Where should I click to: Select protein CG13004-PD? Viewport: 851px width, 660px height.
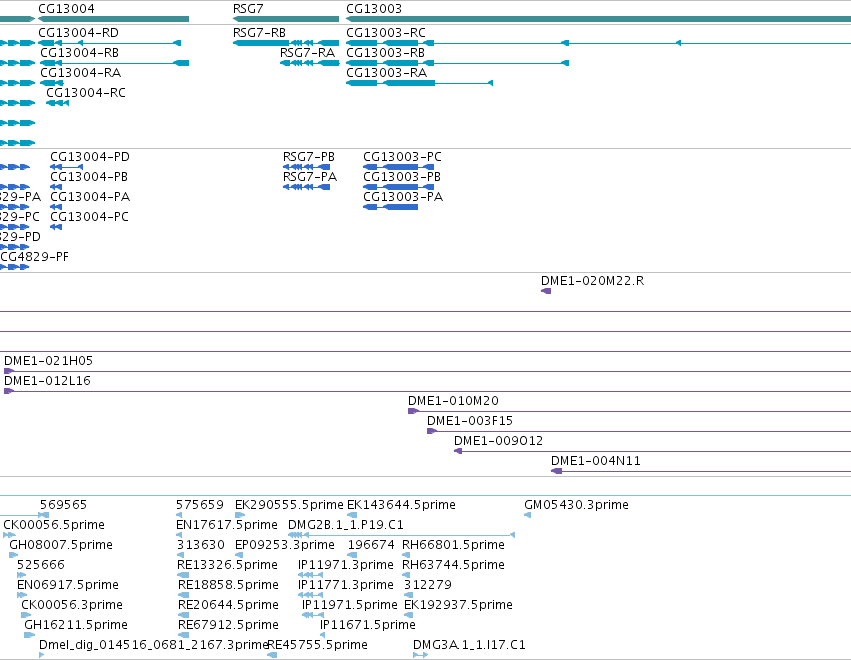coord(90,157)
